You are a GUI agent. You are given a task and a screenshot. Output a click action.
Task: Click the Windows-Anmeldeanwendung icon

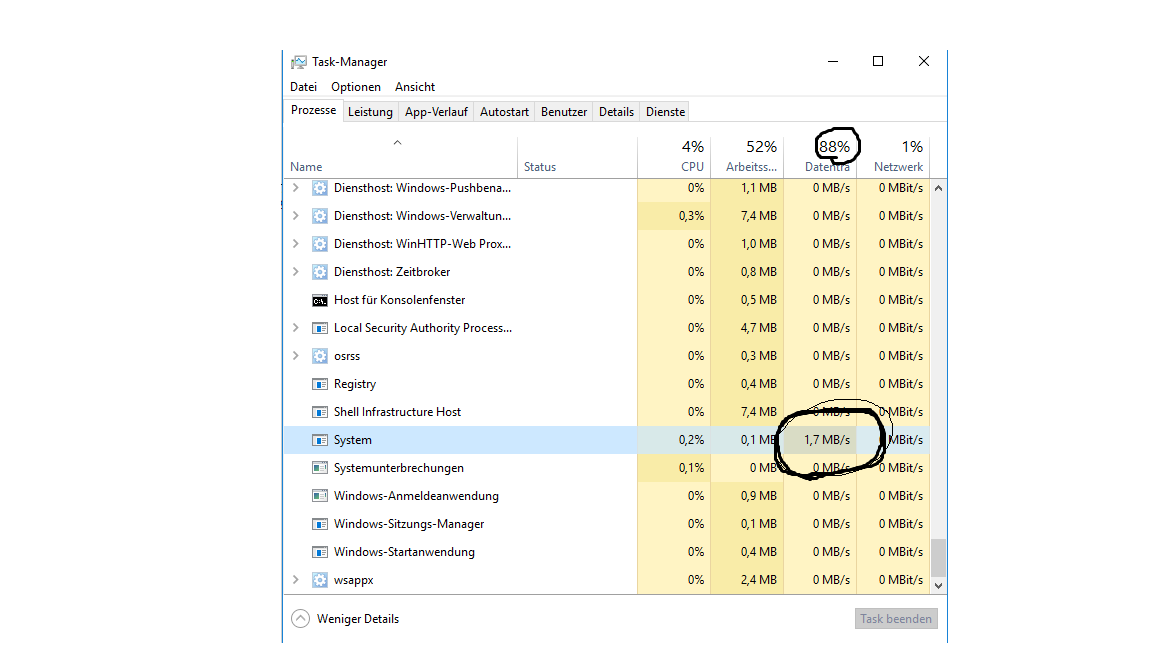click(x=320, y=496)
